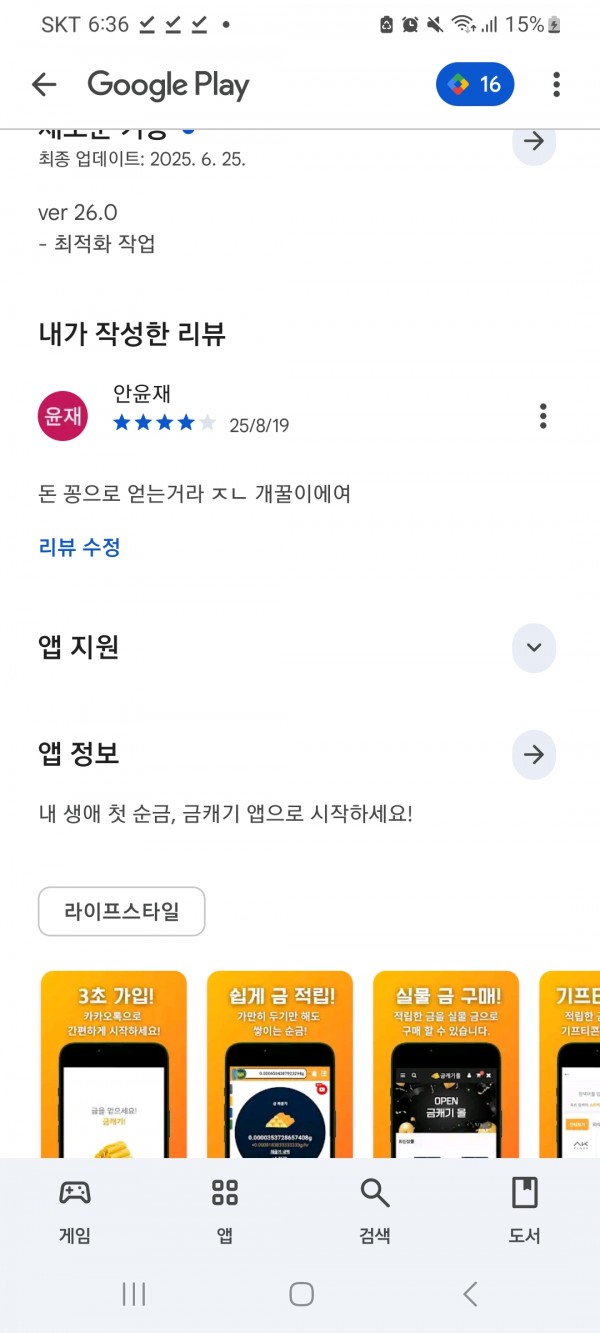Open 앱 정보 details arrow
600x1333 pixels.
pos(534,755)
